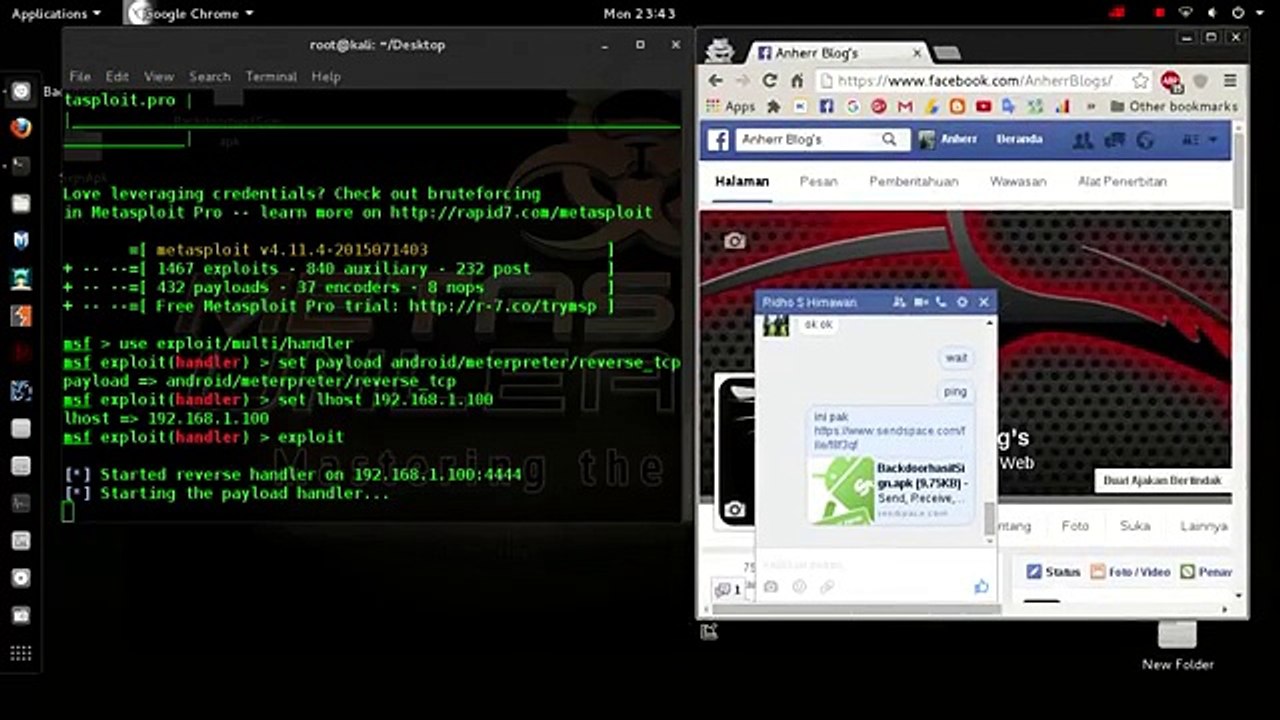Open the Beranda link in Facebook header
The width and height of the screenshot is (1280, 720).
(1019, 139)
